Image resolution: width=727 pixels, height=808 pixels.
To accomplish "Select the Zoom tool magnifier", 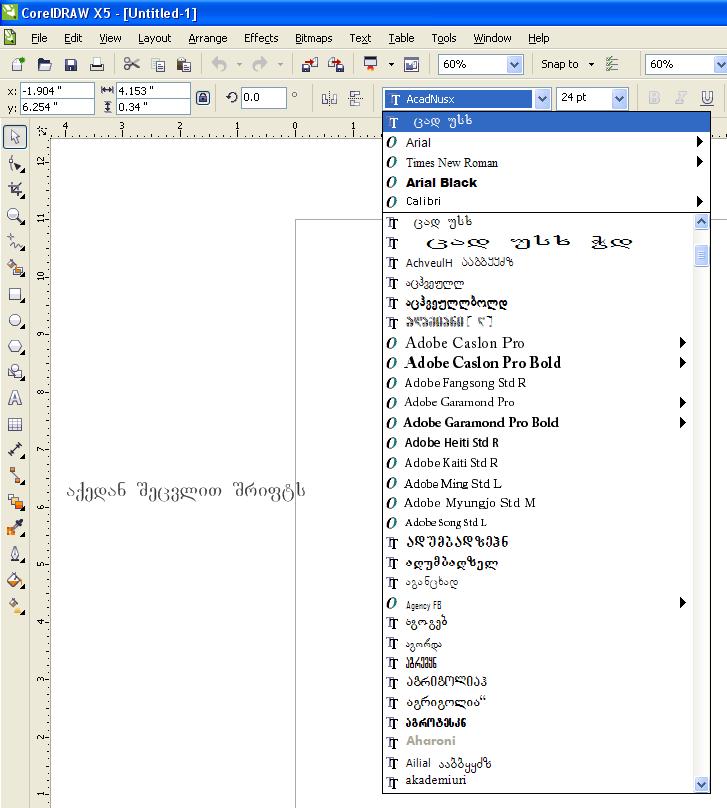I will click(15, 216).
